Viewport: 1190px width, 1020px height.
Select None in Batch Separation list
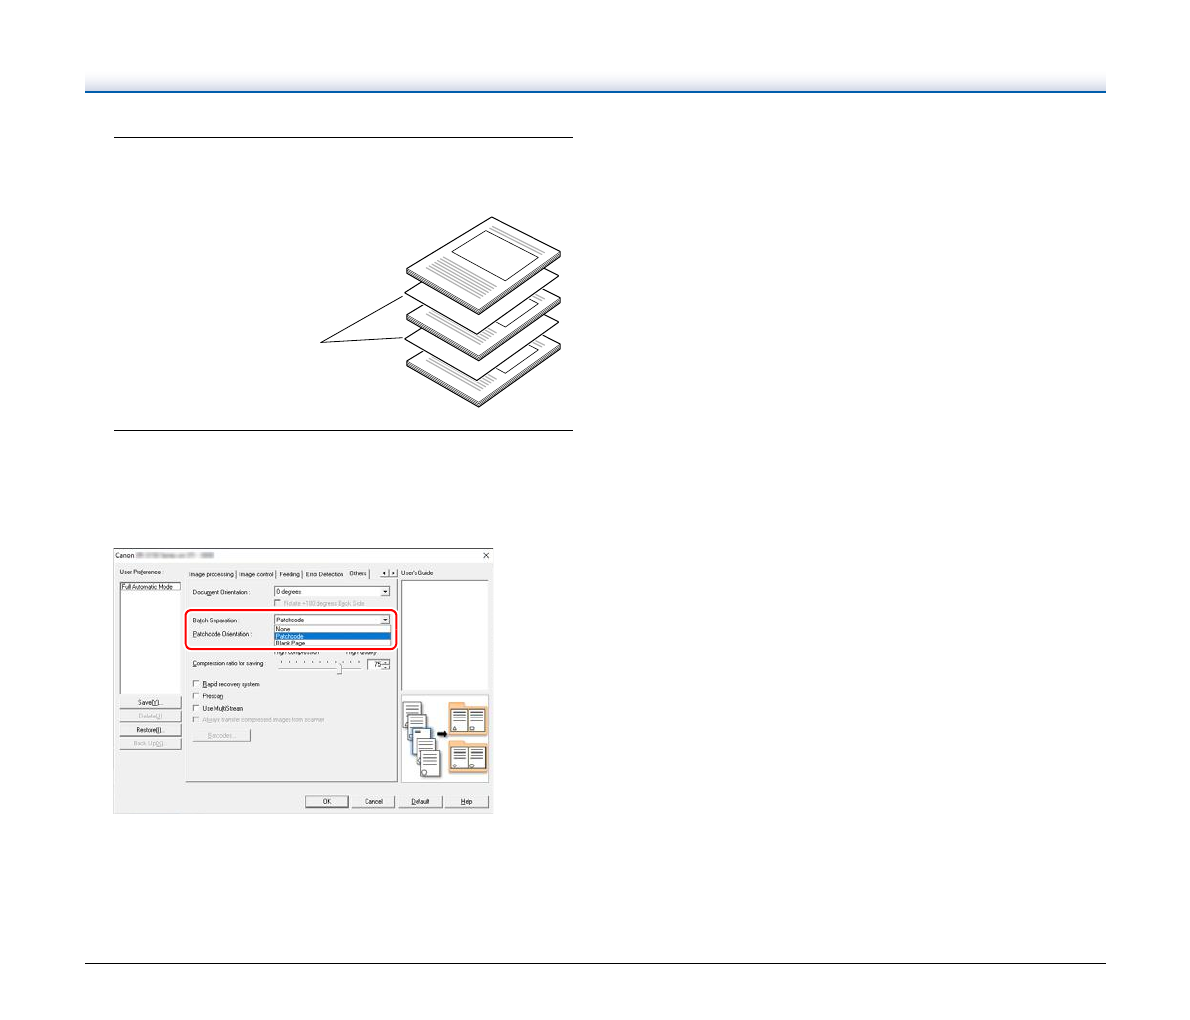[284, 629]
